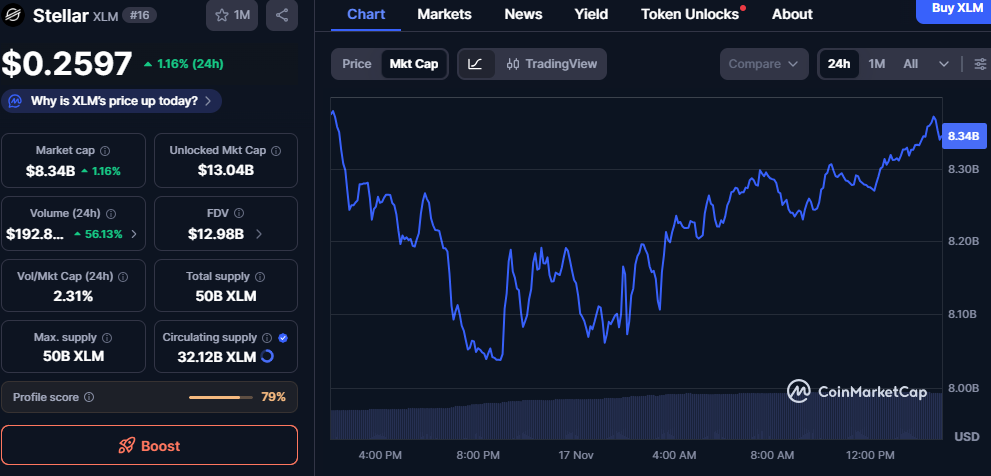The width and height of the screenshot is (991, 476).
Task: Click the verified badge on Circulating supply
Action: click(283, 338)
